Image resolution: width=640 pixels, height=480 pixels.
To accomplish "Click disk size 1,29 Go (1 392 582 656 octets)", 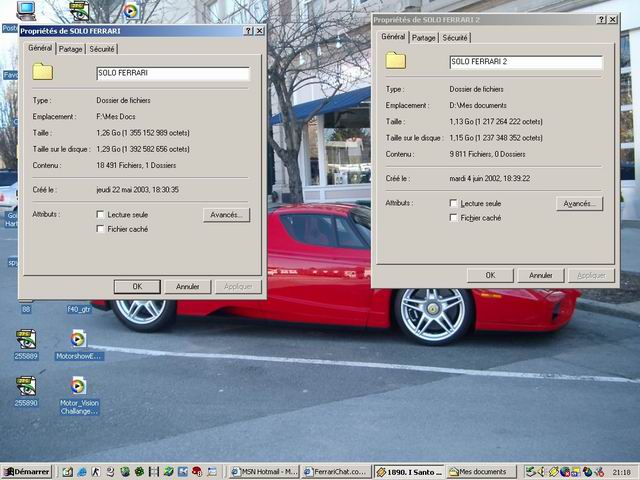I will [x=143, y=149].
